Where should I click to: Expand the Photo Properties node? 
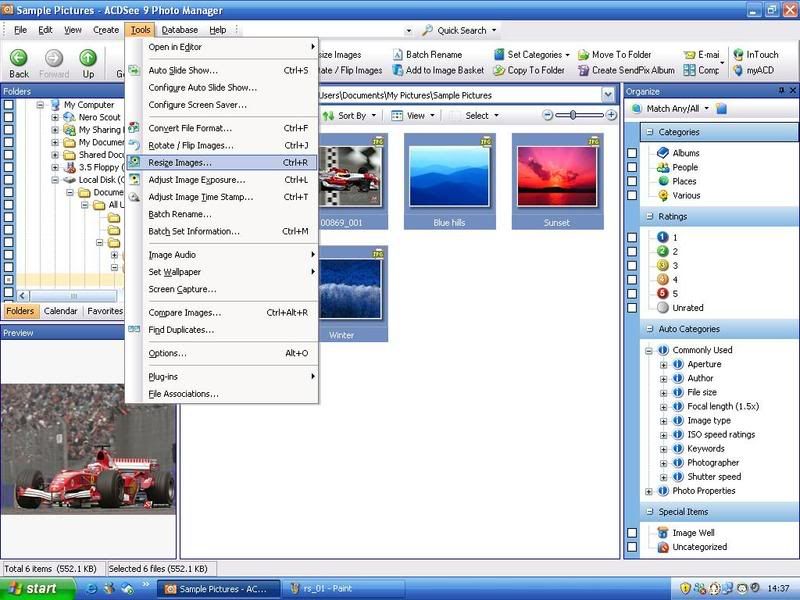coord(648,492)
